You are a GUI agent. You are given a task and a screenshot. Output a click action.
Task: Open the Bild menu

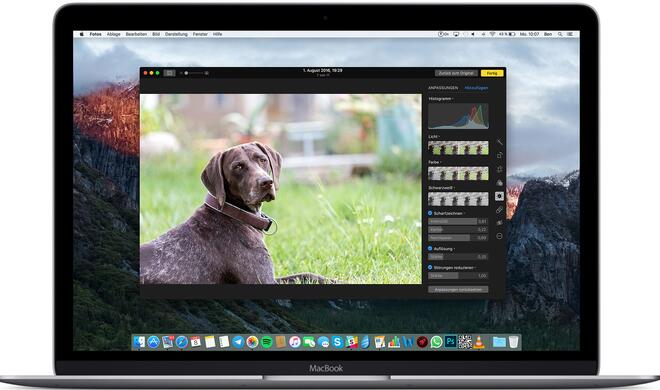point(156,34)
